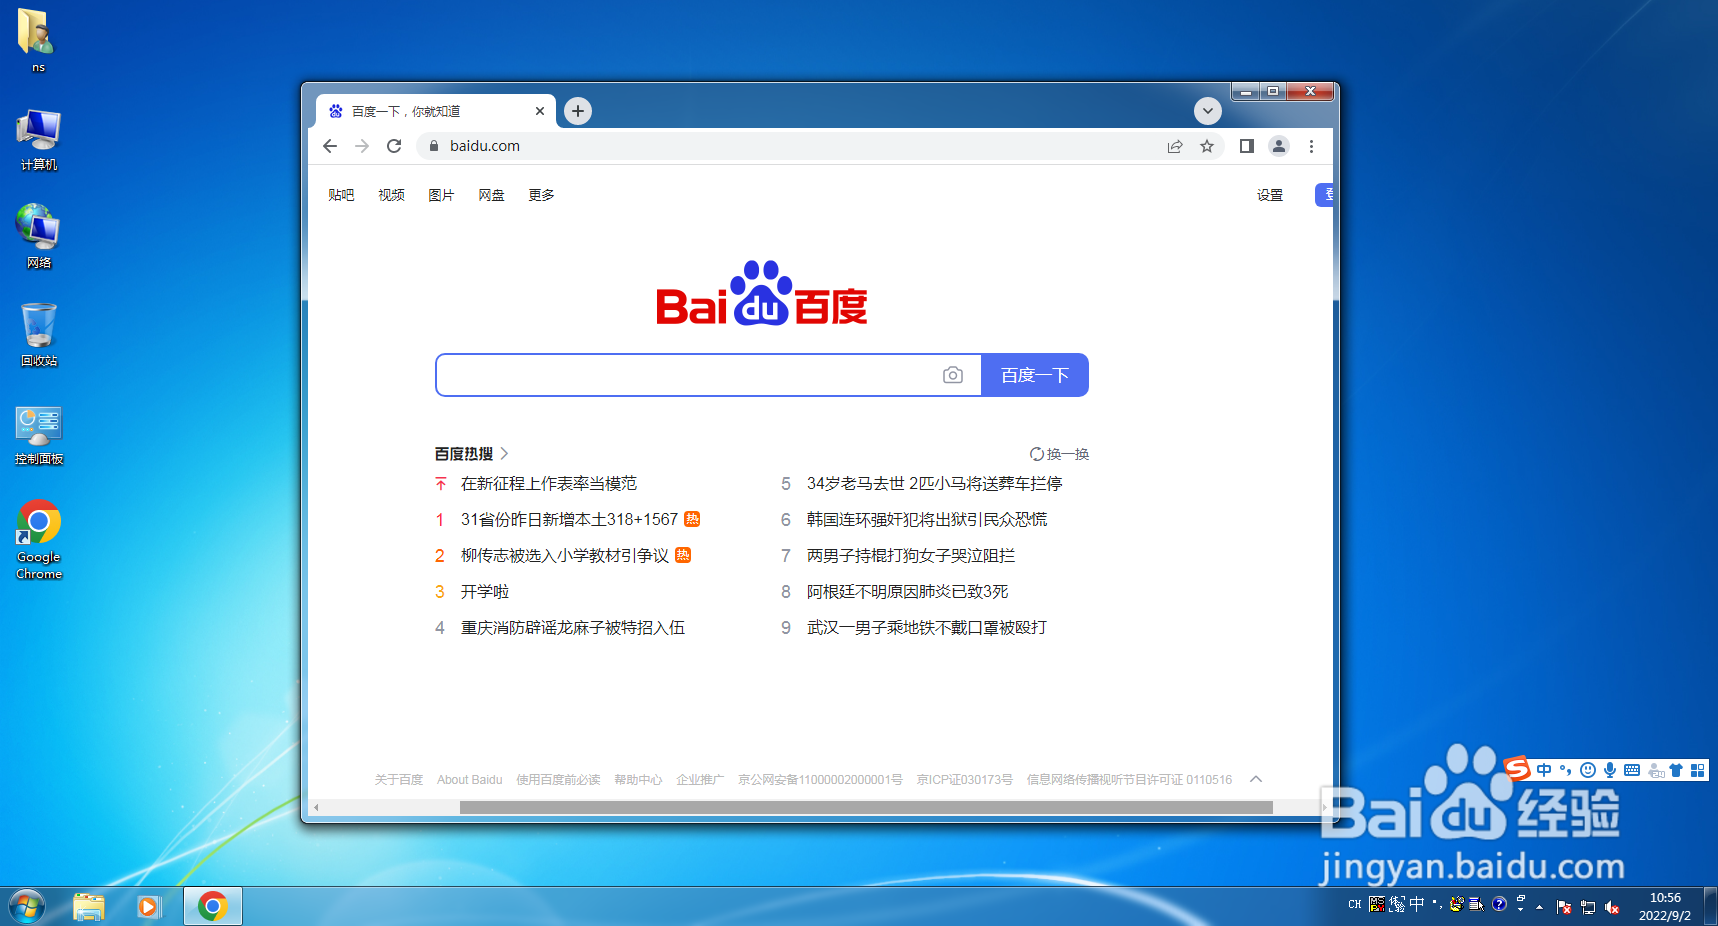This screenshot has width=1718, height=926.
Task: Click the horizontal scrollbar thumb
Action: coord(866,807)
